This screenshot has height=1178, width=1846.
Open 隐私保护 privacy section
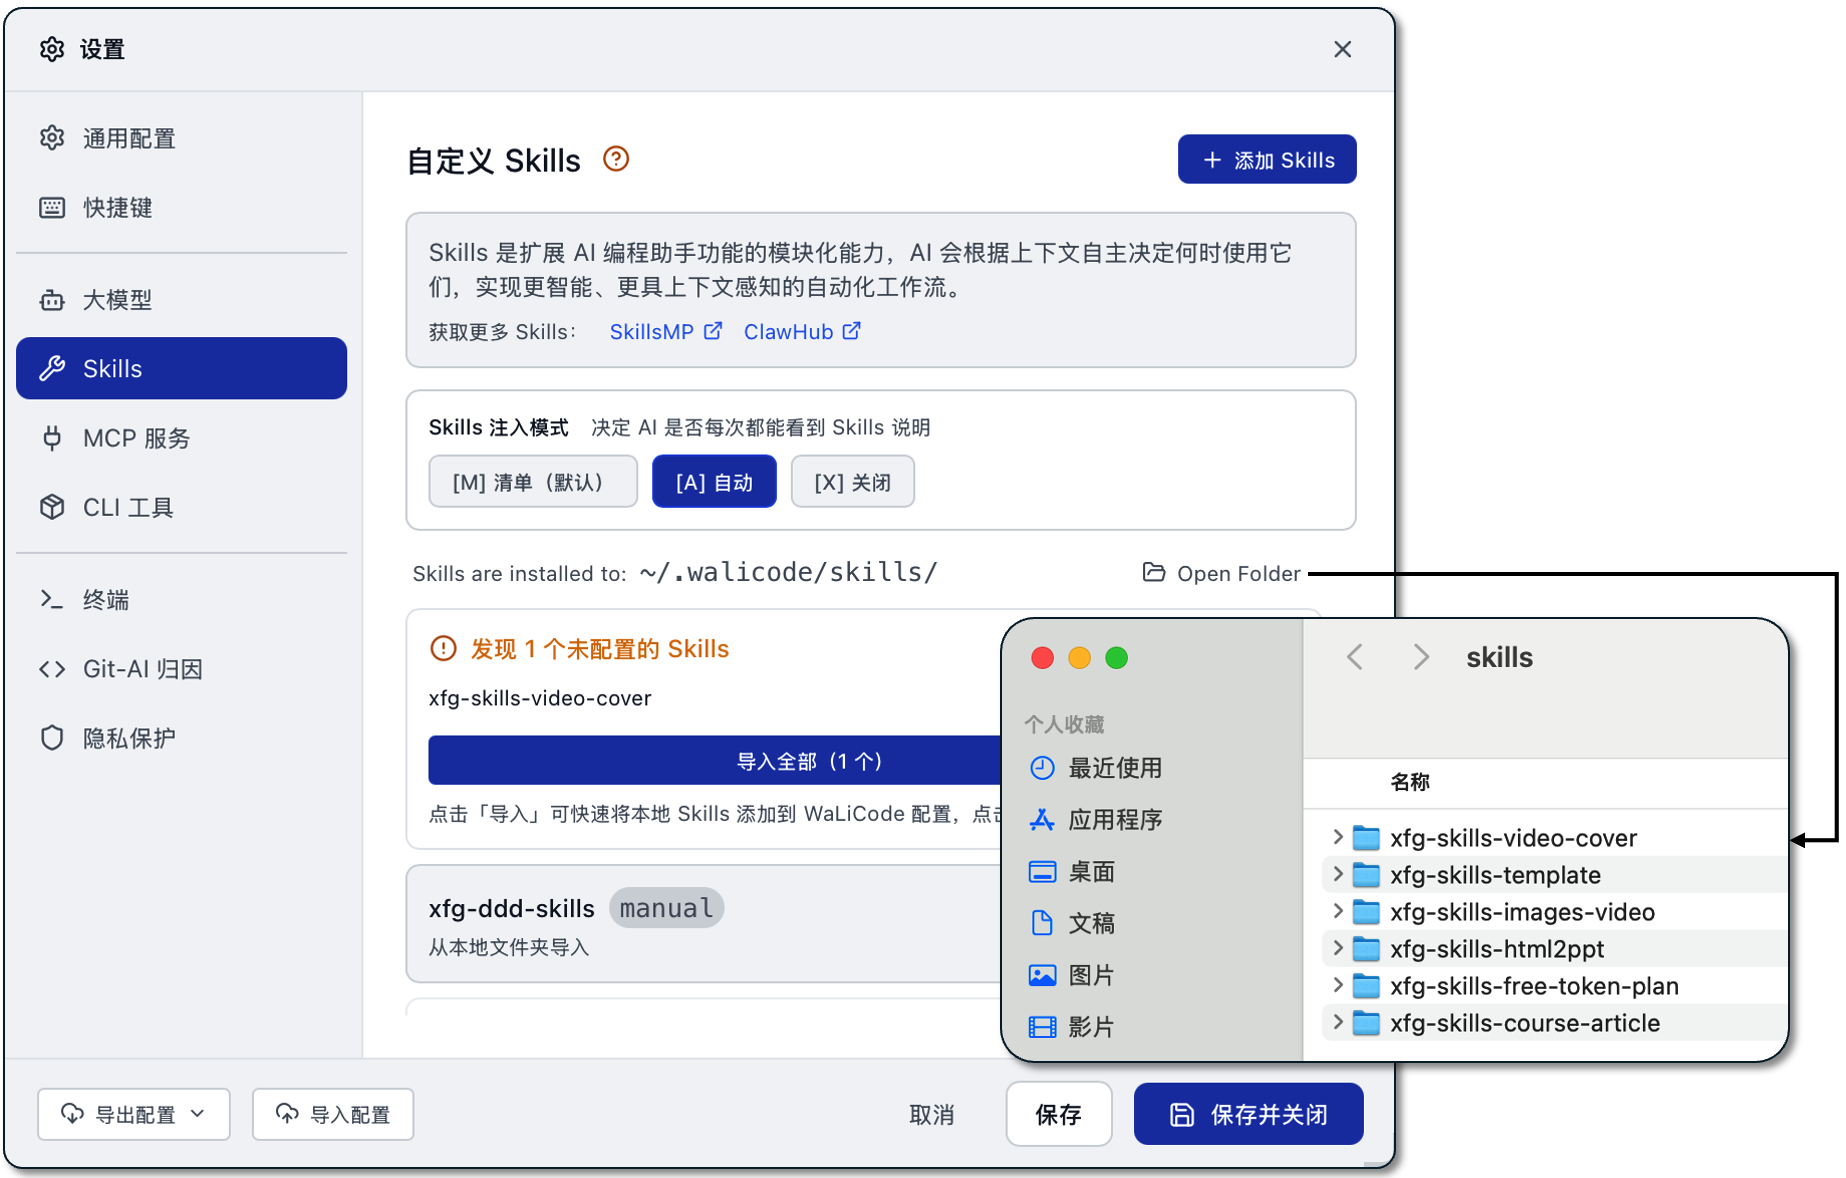(x=181, y=738)
